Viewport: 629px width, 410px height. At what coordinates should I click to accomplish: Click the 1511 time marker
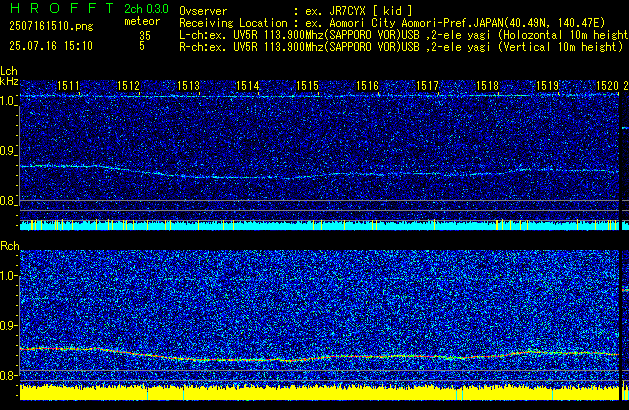pyautogui.click(x=68, y=86)
